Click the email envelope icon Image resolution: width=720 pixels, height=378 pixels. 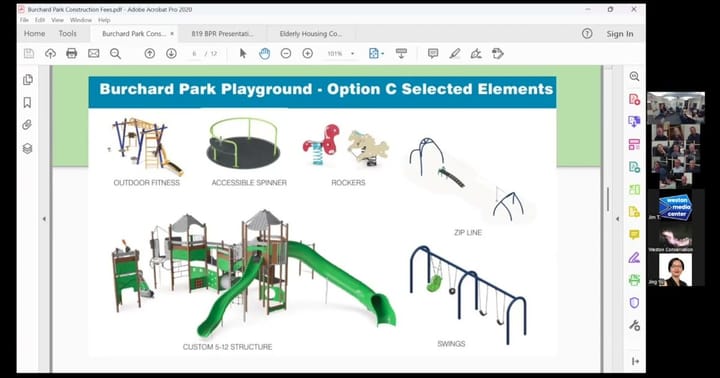[x=94, y=54]
